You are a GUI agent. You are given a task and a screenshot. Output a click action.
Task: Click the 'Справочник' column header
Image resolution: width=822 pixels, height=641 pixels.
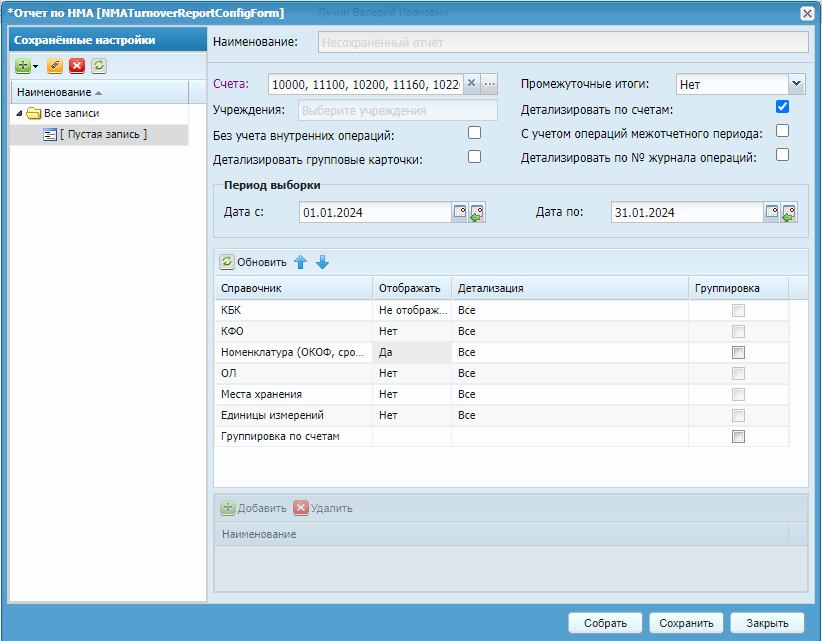point(294,288)
